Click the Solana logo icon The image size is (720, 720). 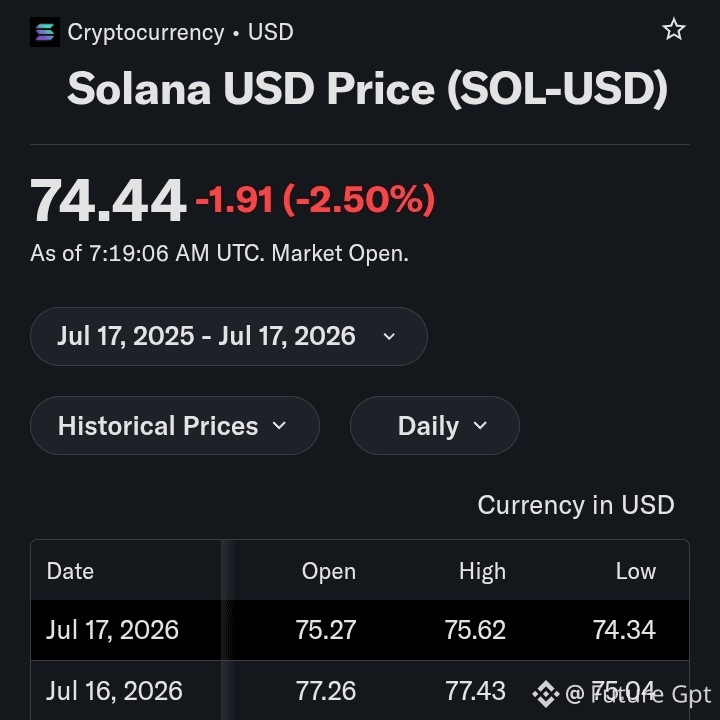tap(45, 32)
